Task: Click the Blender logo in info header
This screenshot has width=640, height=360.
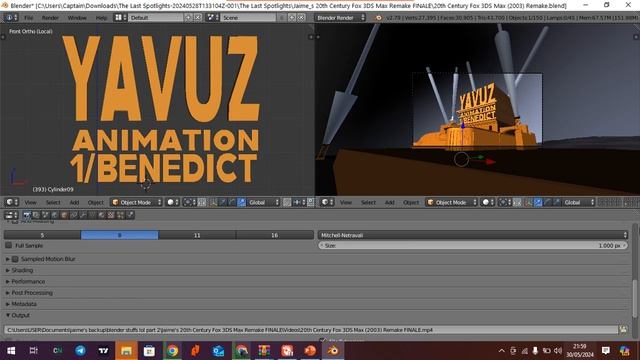Action: (x=378, y=18)
